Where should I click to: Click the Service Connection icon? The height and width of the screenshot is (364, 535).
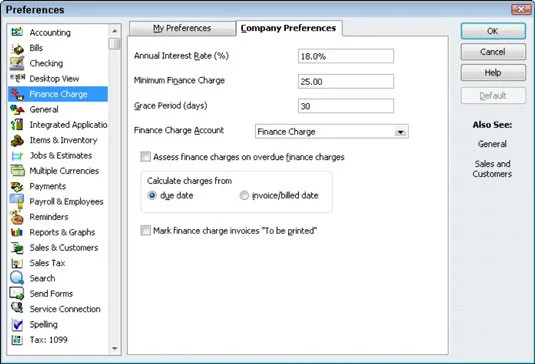point(17,308)
